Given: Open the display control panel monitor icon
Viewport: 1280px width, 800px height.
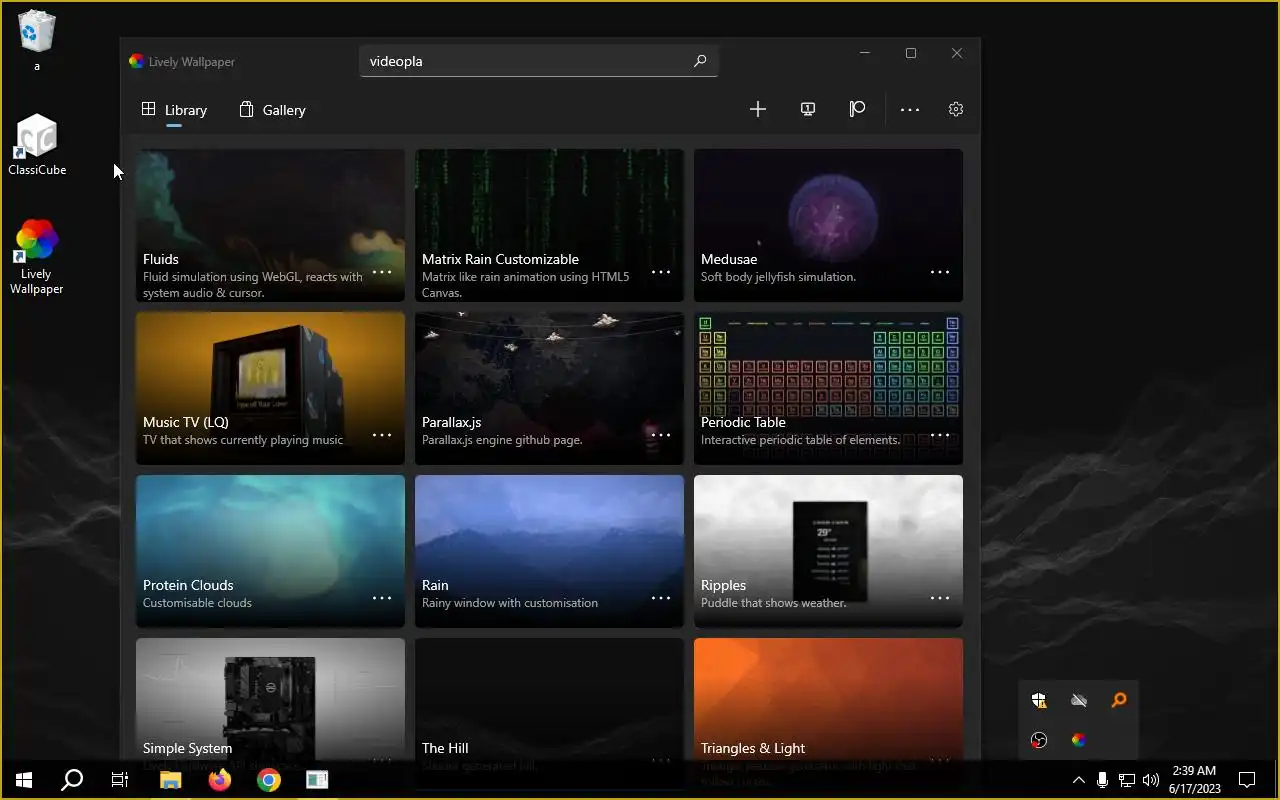Looking at the screenshot, I should [808, 109].
